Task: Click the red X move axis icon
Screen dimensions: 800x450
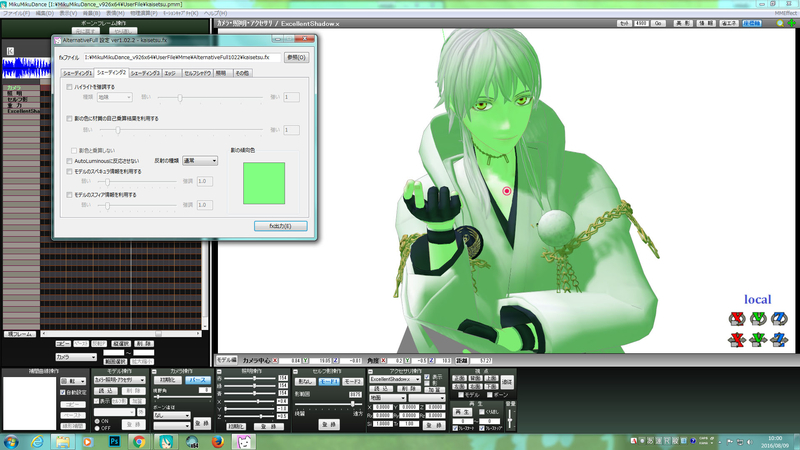Action: point(737,339)
